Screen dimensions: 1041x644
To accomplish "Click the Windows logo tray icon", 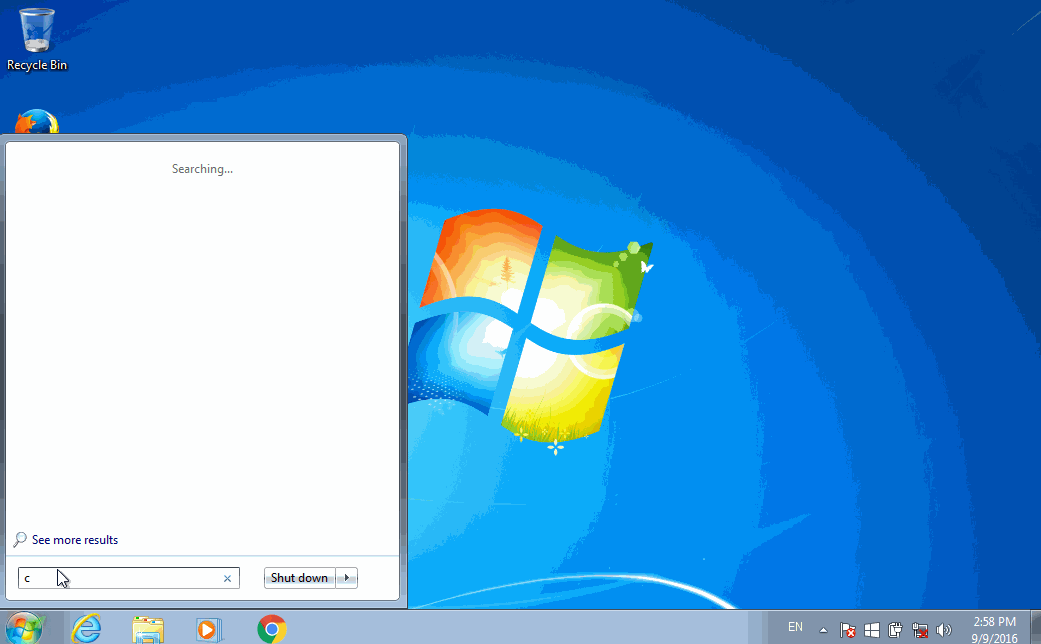I will coord(871,630).
